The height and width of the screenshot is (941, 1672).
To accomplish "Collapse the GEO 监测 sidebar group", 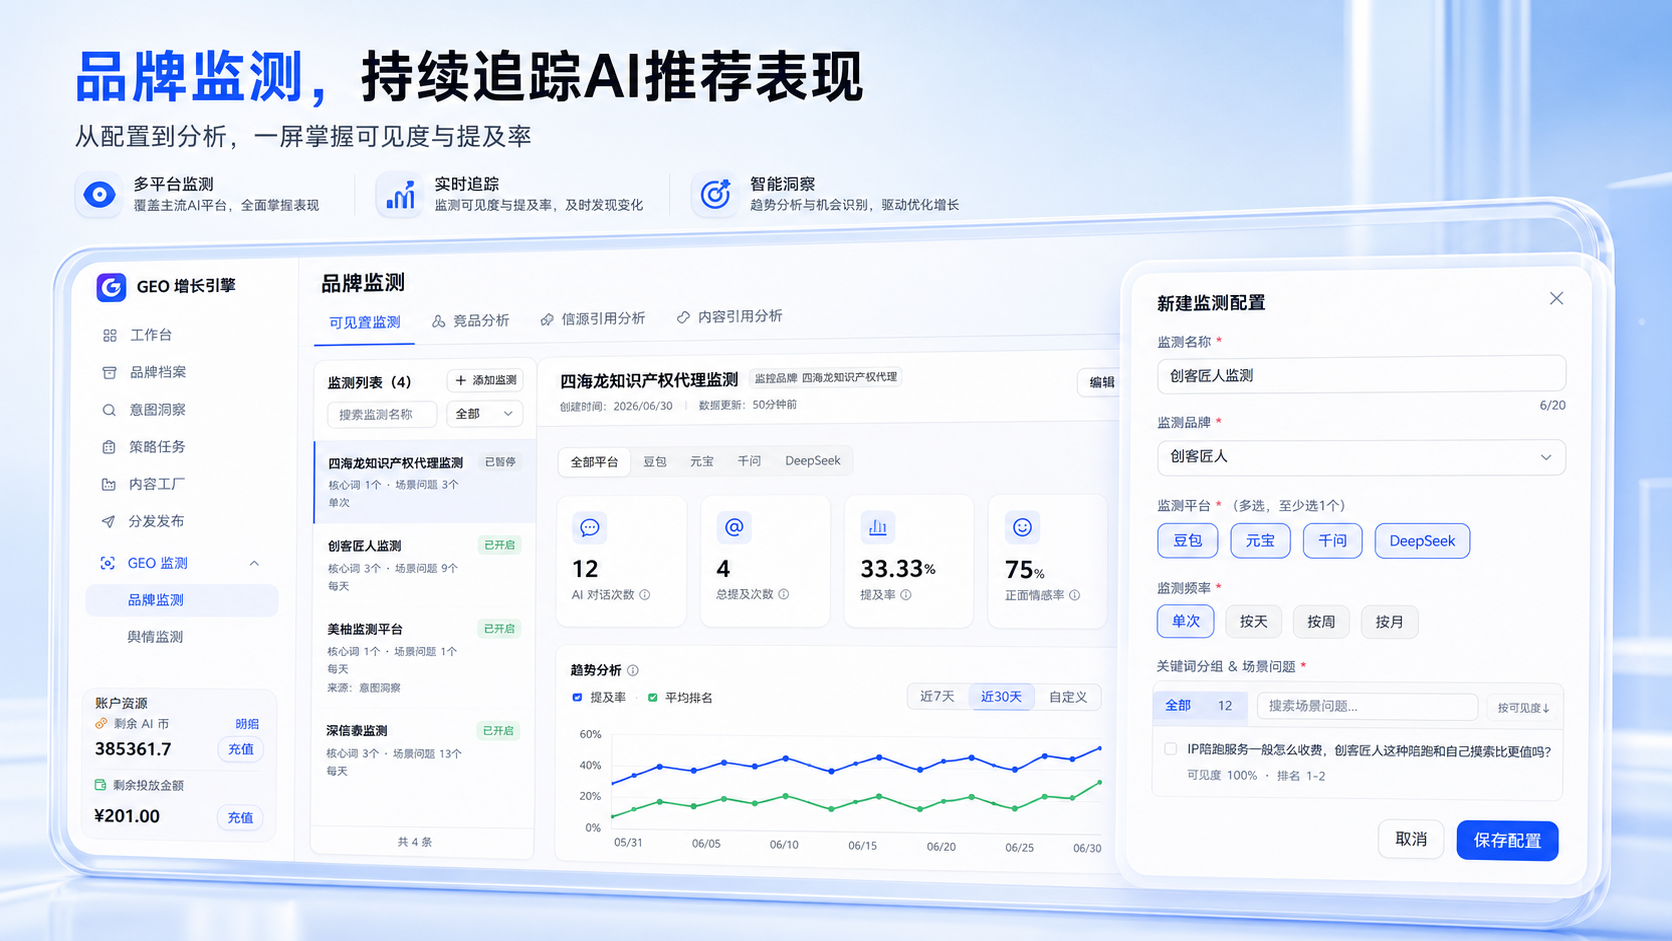I will pyautogui.click(x=254, y=563).
